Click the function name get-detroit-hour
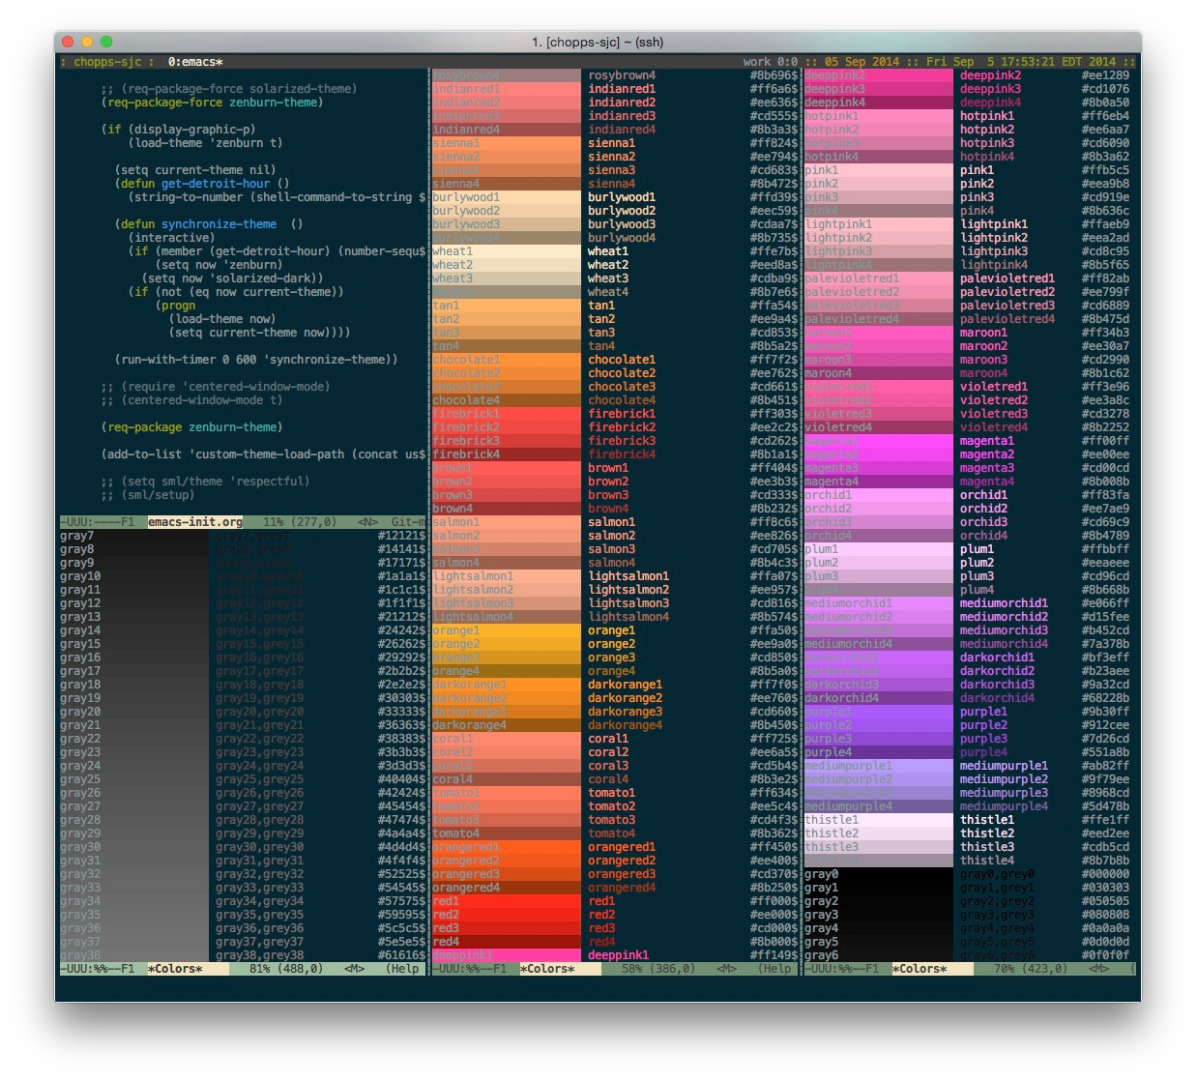The height and width of the screenshot is (1080, 1196). tap(215, 183)
